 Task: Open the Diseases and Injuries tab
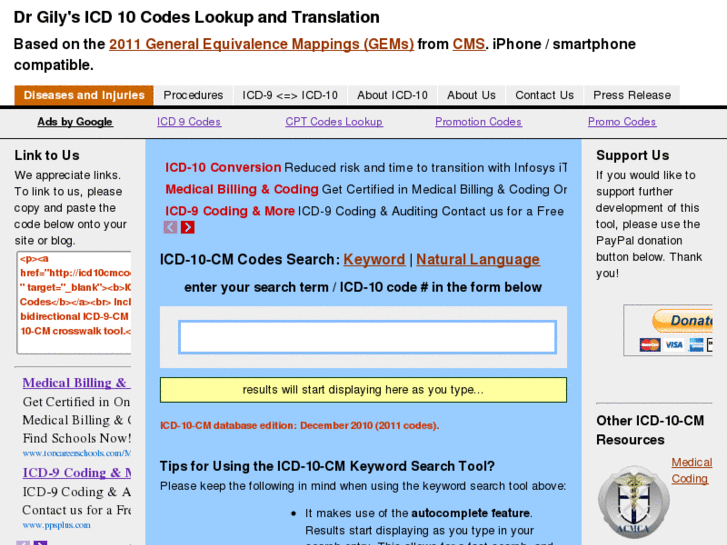click(x=84, y=95)
